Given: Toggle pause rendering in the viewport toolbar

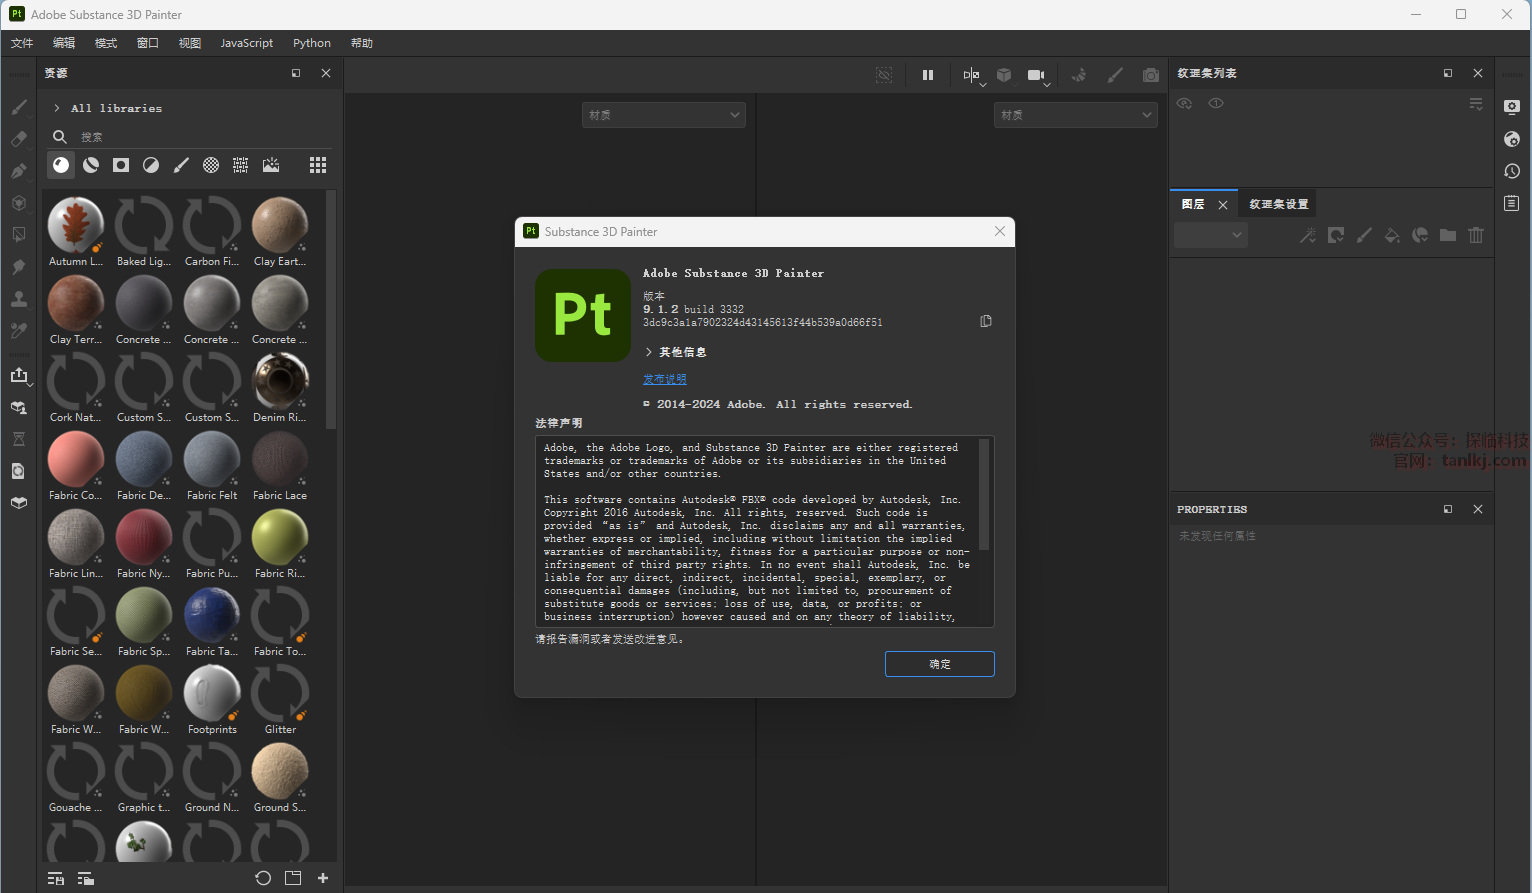Looking at the screenshot, I should pos(928,75).
